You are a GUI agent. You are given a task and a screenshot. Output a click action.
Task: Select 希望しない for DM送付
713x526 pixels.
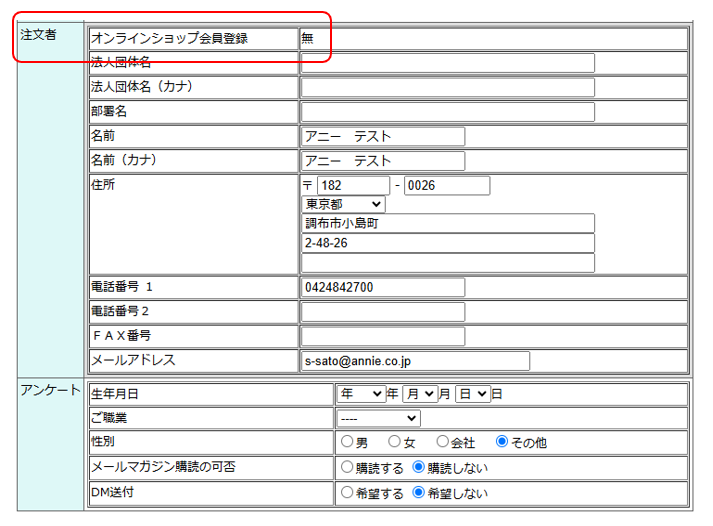[419, 493]
